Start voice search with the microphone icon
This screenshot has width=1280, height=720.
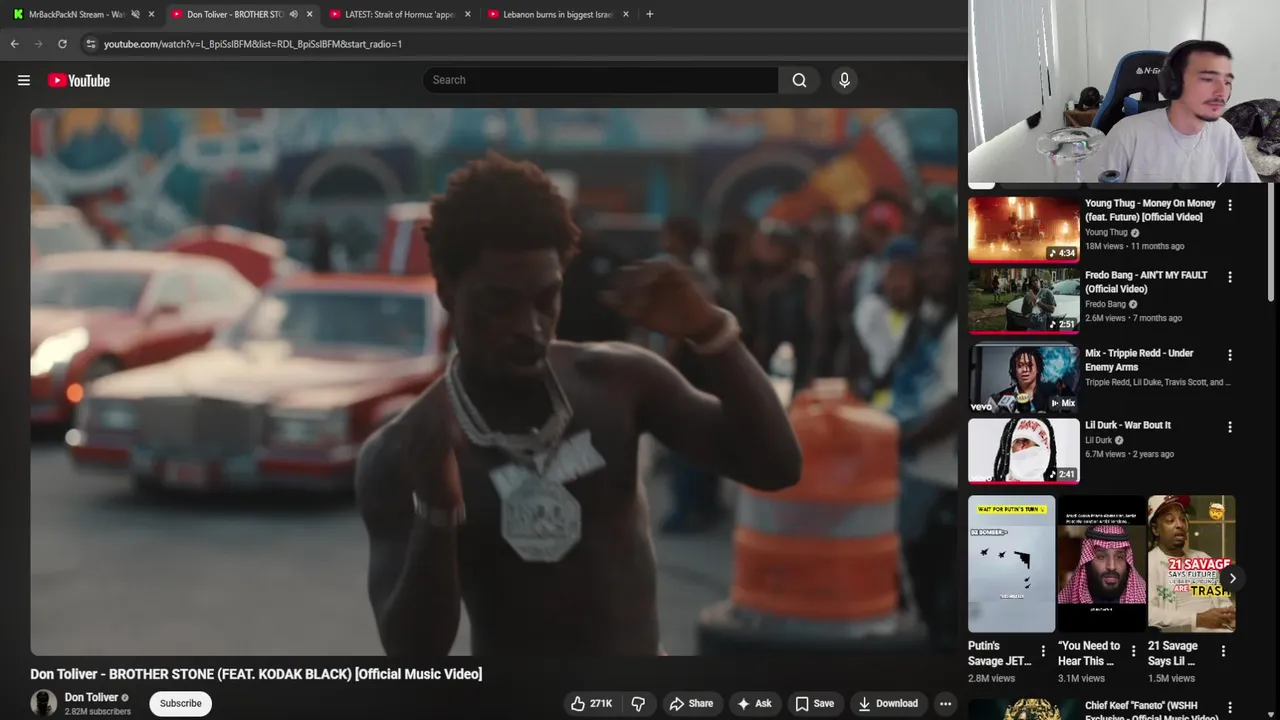point(844,80)
